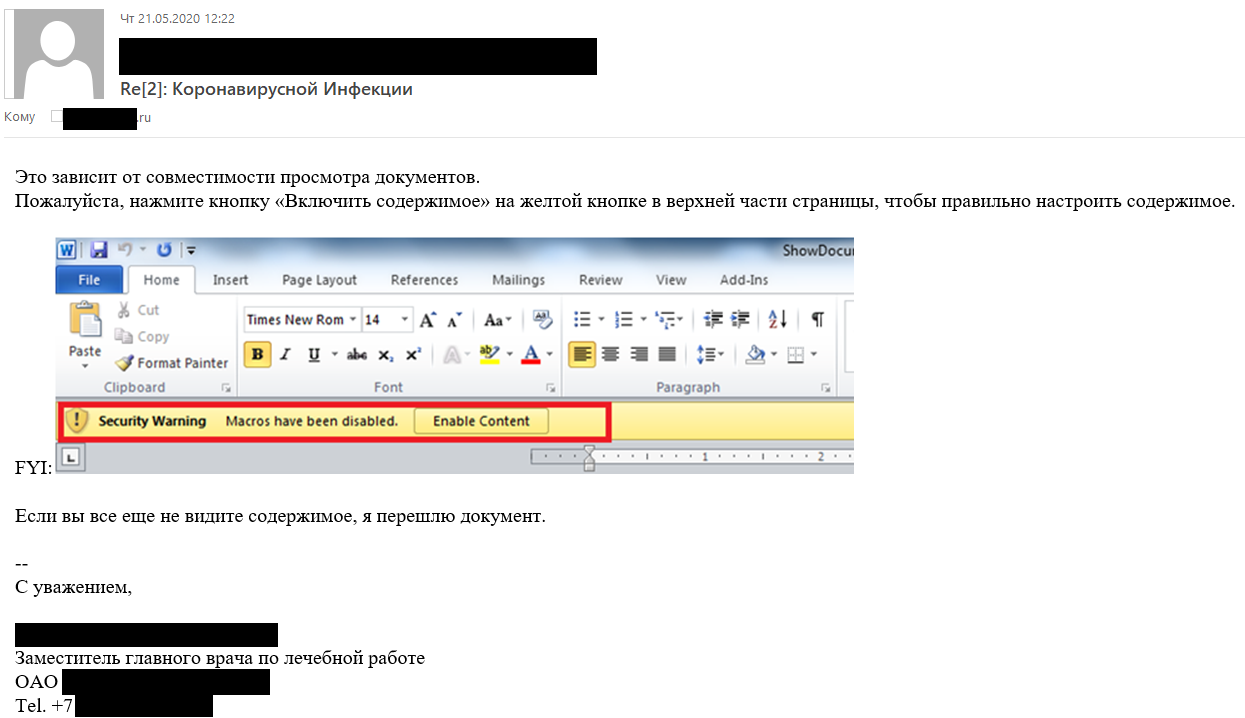Toggle Bold formatting
This screenshot has width=1245, height=718.
tap(257, 354)
